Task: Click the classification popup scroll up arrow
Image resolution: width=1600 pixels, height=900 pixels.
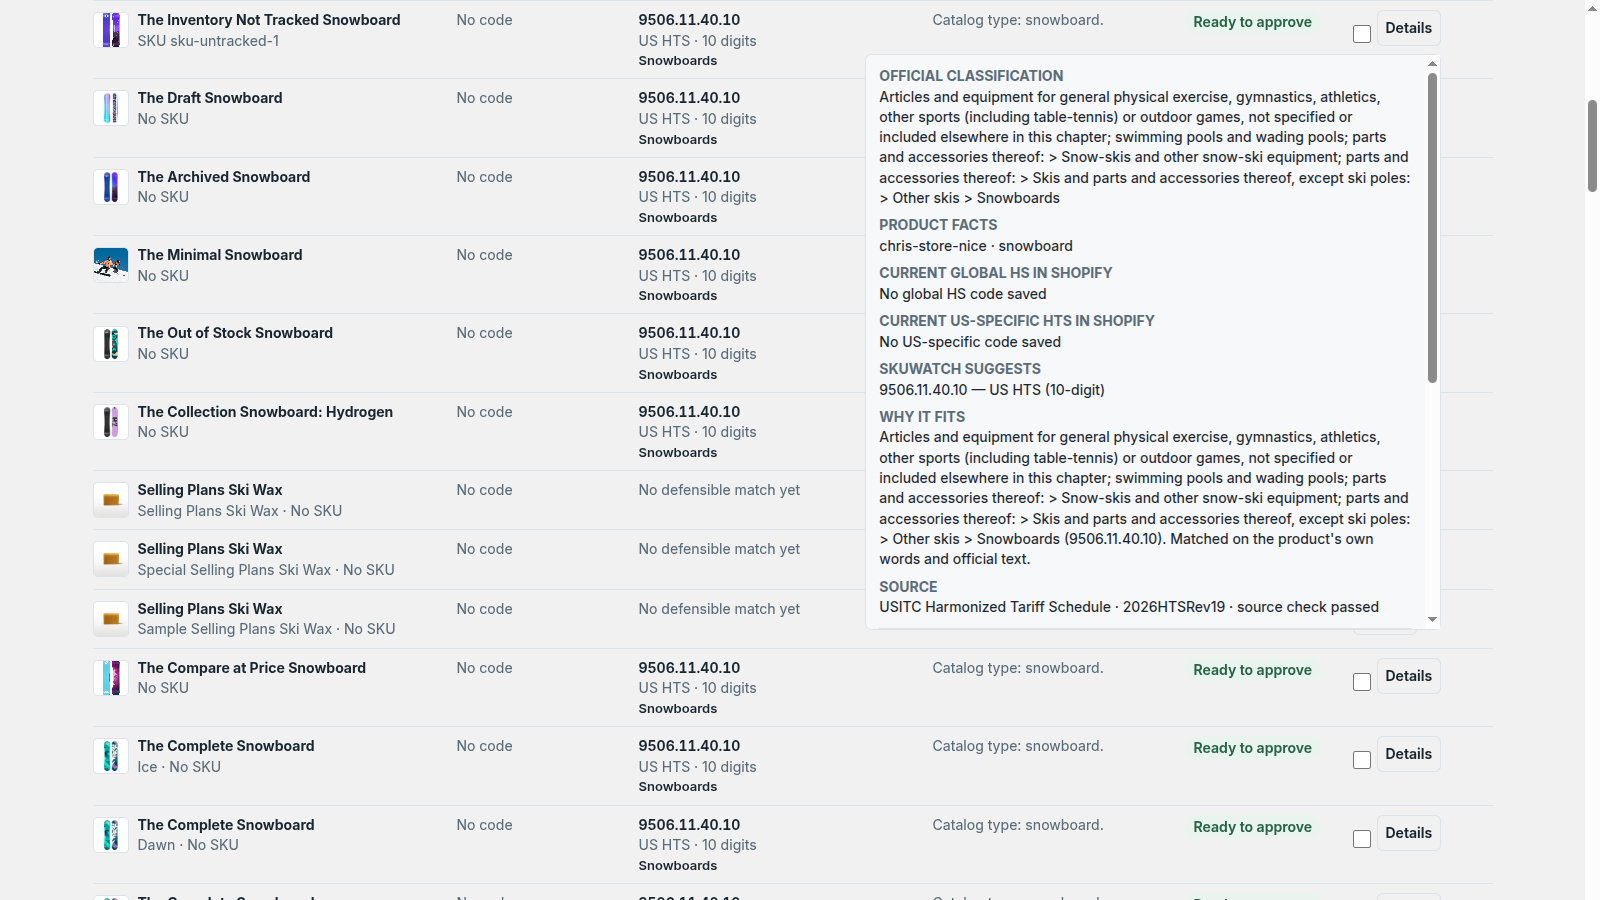Action: [1432, 63]
